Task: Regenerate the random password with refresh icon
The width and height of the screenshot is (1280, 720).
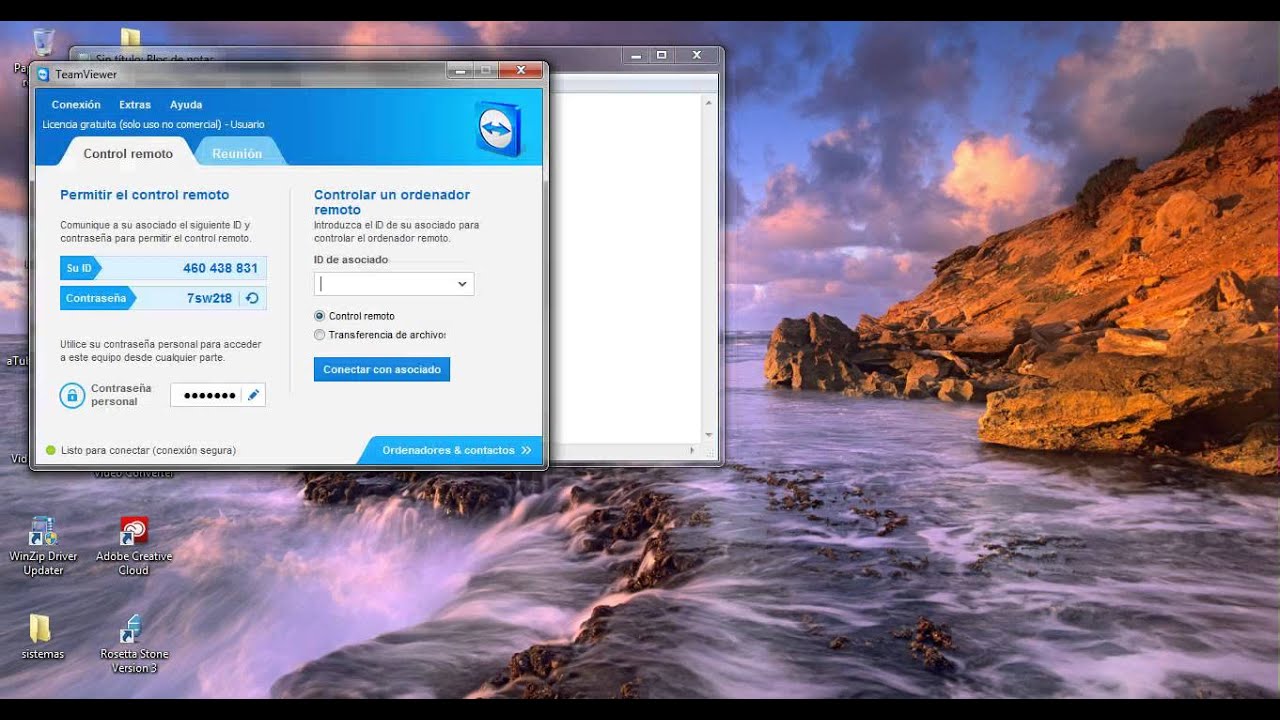Action: pyautogui.click(x=253, y=298)
